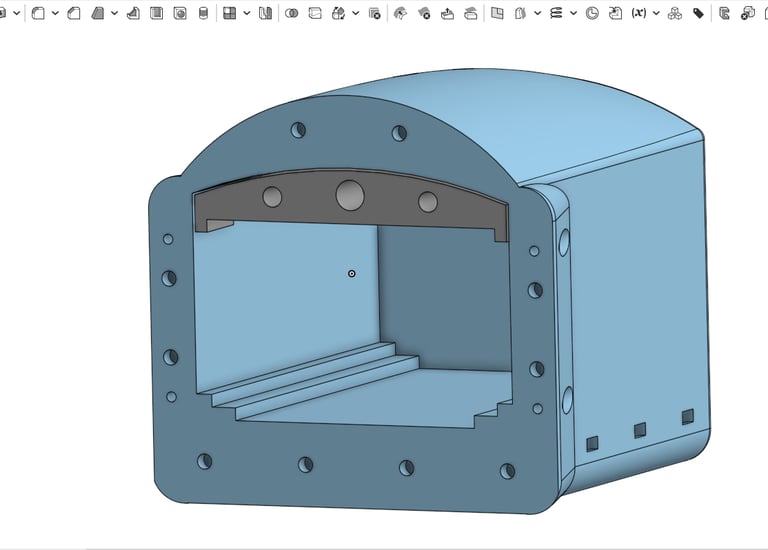Select the Shell tool
Screen dimensions: 768x550
pos(157,13)
